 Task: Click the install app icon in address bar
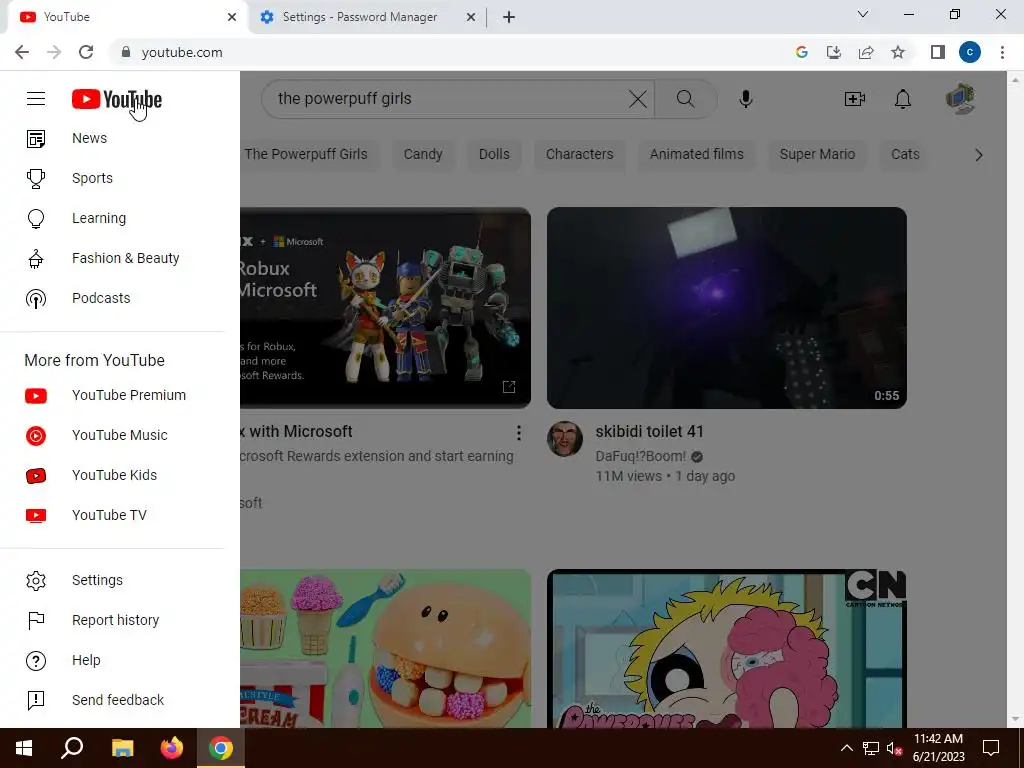click(834, 52)
